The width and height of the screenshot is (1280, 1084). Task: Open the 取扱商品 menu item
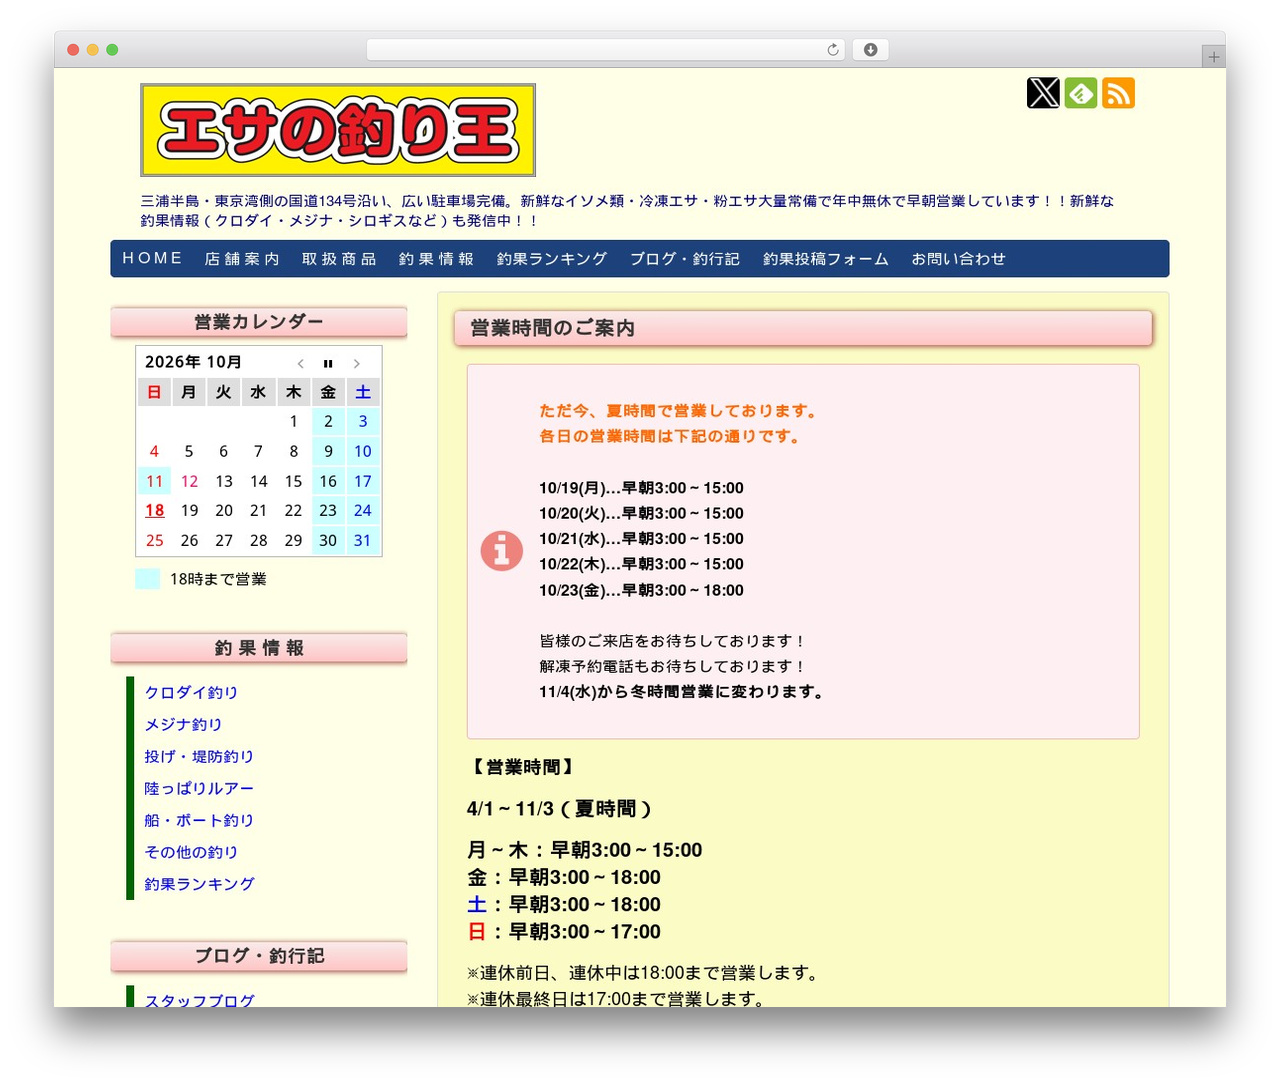pos(339,259)
